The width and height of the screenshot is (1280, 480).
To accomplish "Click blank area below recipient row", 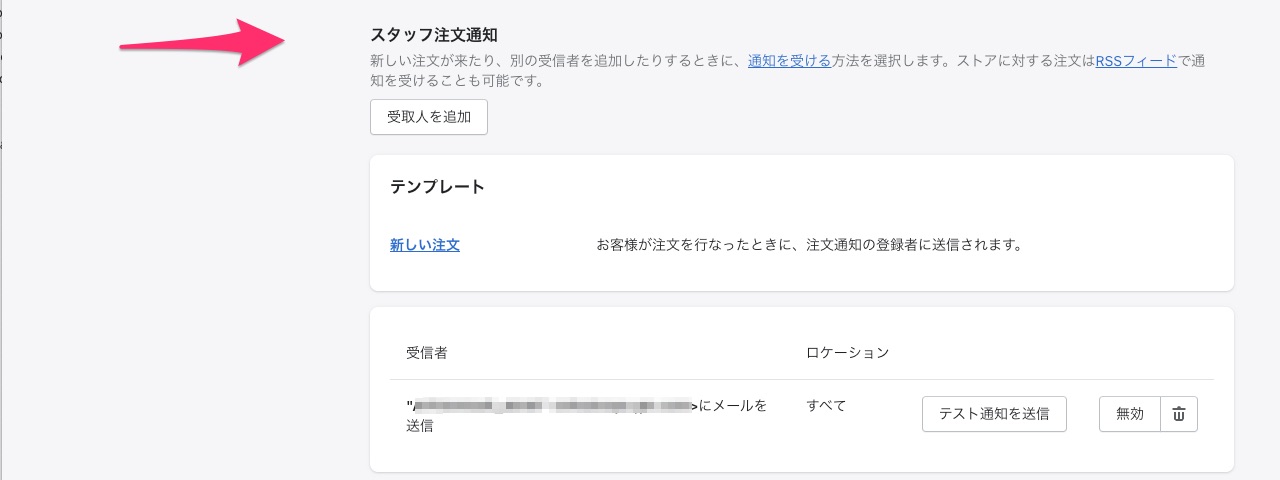I will 800,455.
